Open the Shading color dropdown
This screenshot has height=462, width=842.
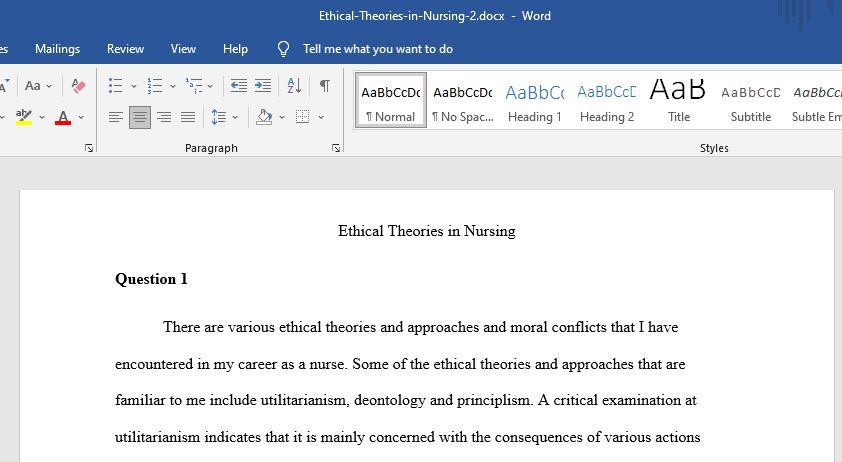click(282, 117)
